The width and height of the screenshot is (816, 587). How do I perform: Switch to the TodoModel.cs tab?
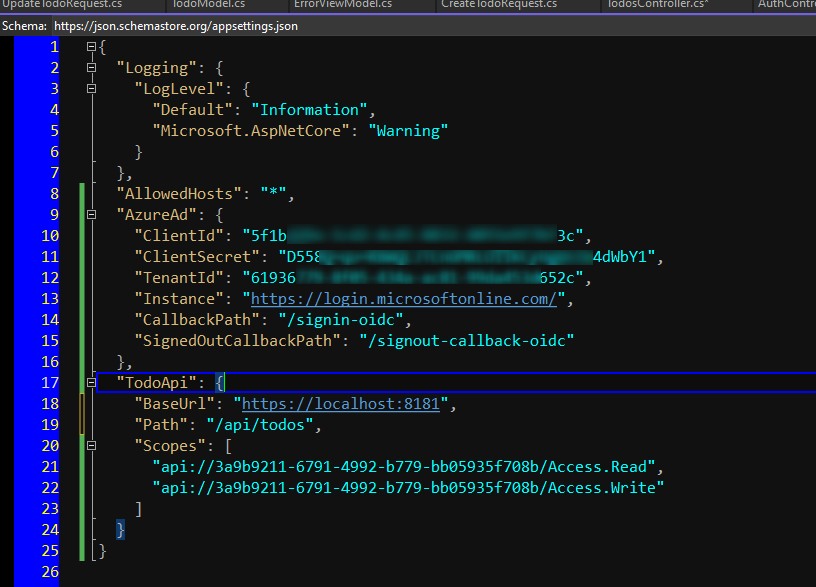coord(208,5)
